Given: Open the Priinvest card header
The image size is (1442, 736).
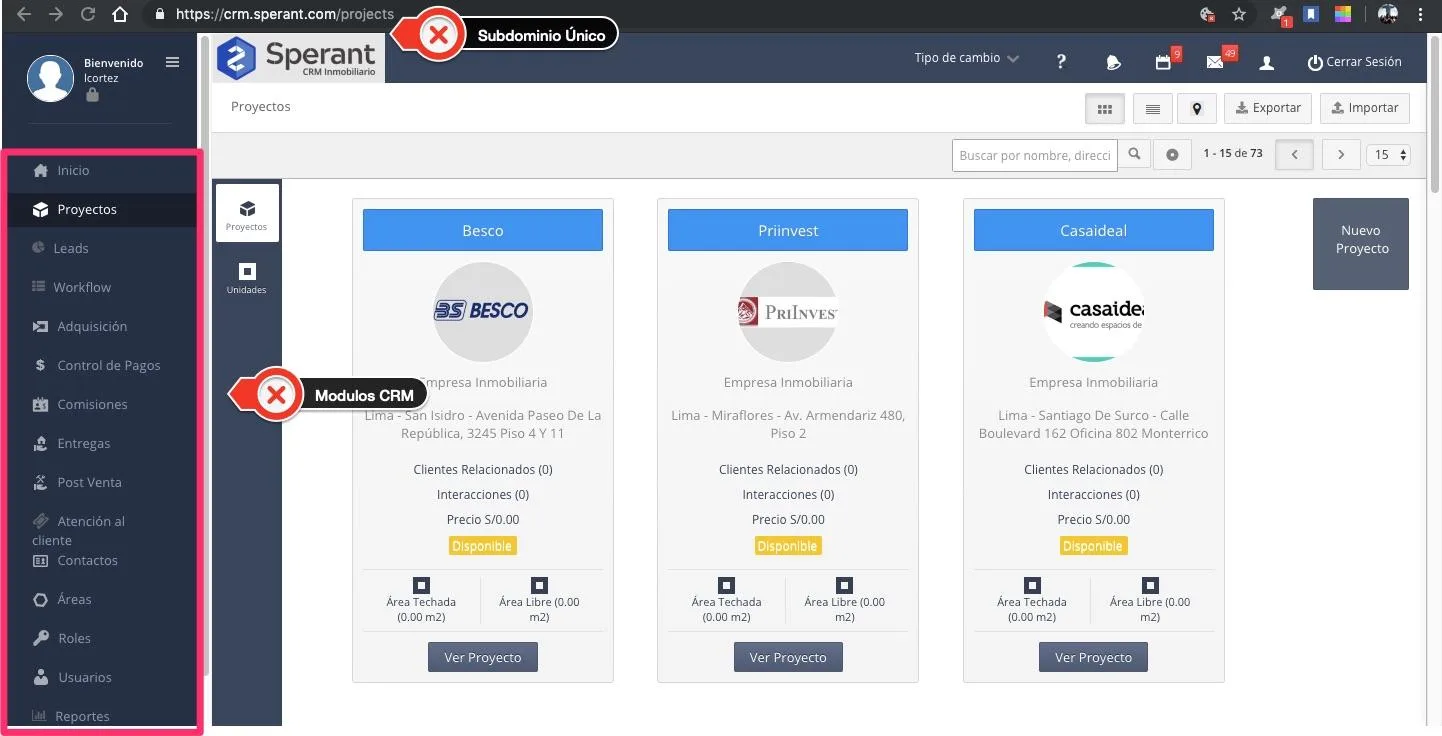Looking at the screenshot, I should 788,230.
